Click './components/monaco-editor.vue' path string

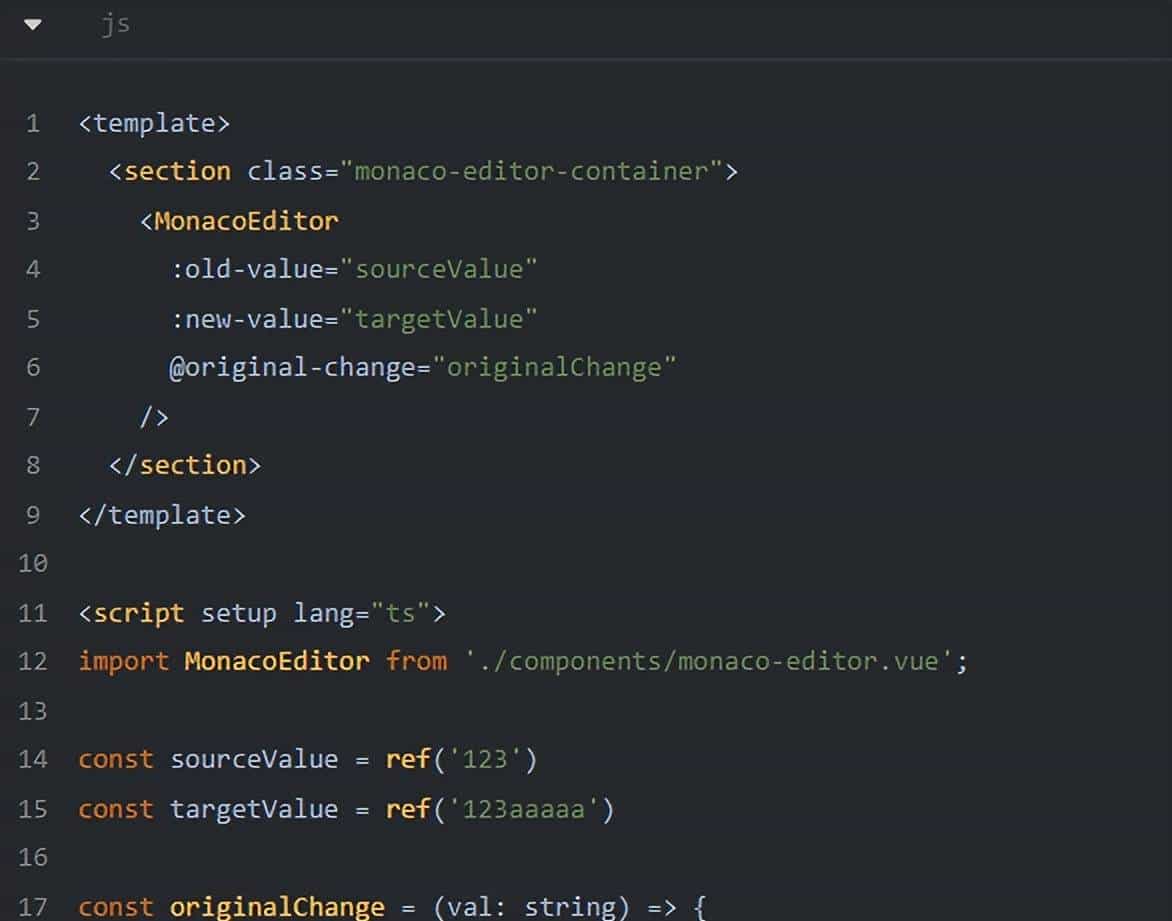coord(708,662)
